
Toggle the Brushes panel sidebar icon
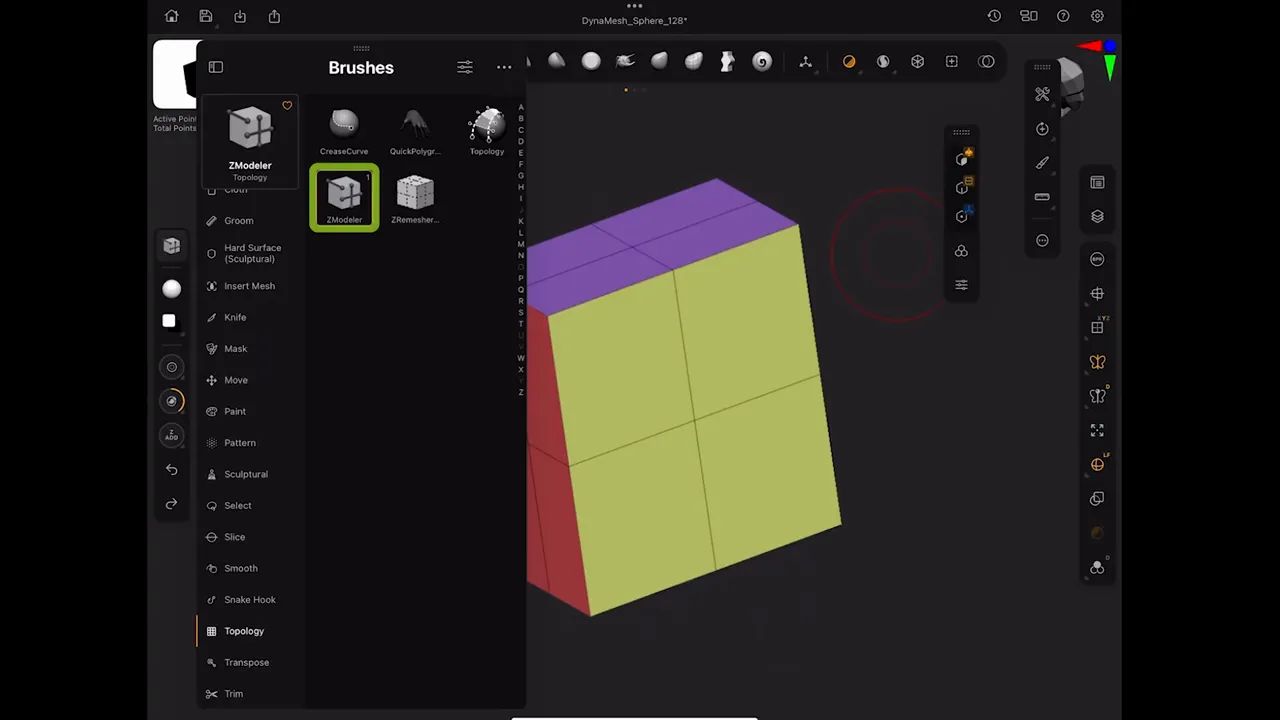click(216, 67)
